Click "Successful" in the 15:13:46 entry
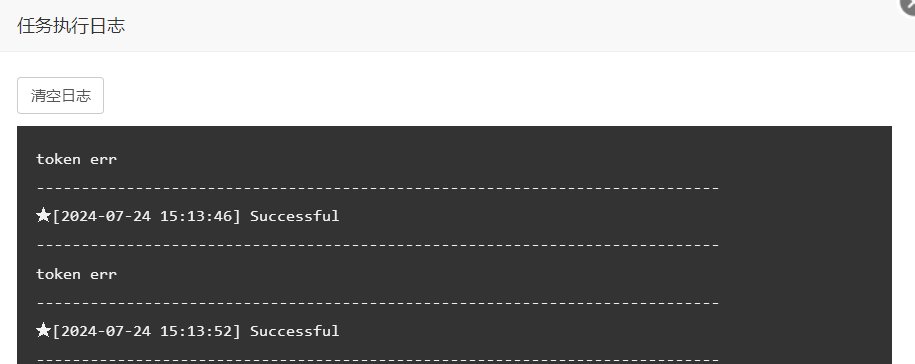Image resolution: width=915 pixels, height=364 pixels. coord(295,216)
